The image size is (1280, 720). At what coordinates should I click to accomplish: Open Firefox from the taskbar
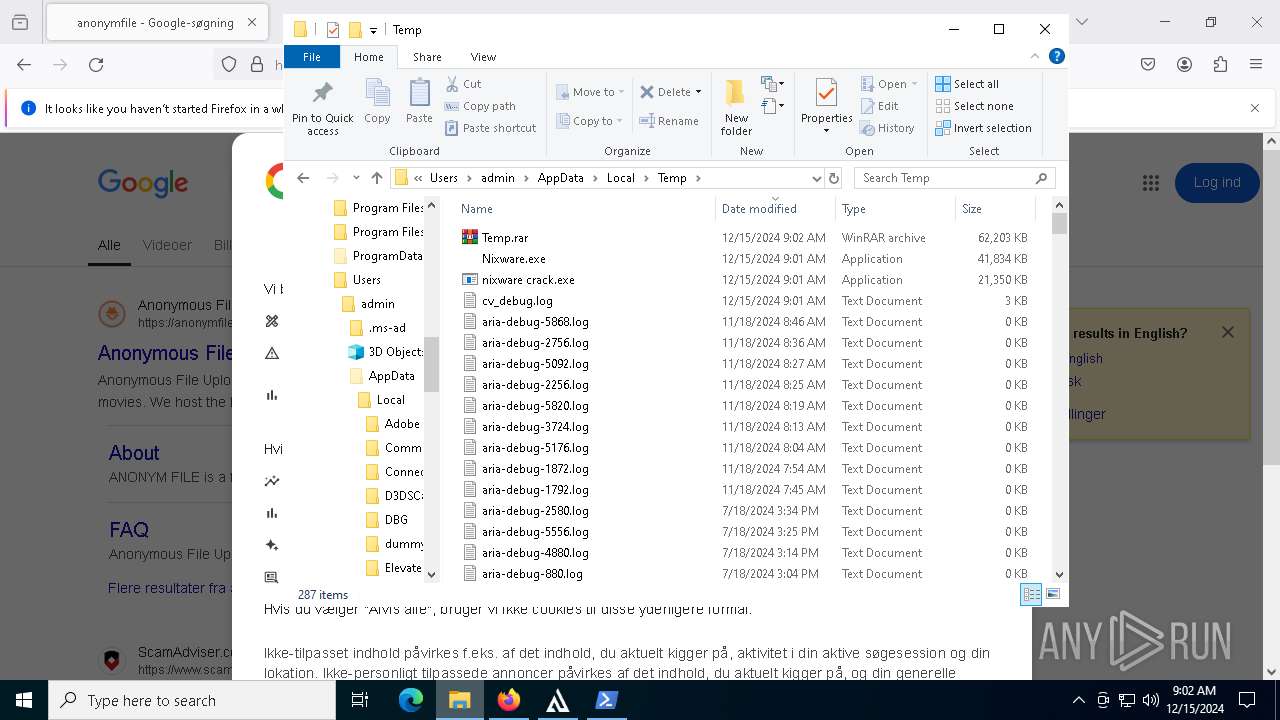(509, 700)
